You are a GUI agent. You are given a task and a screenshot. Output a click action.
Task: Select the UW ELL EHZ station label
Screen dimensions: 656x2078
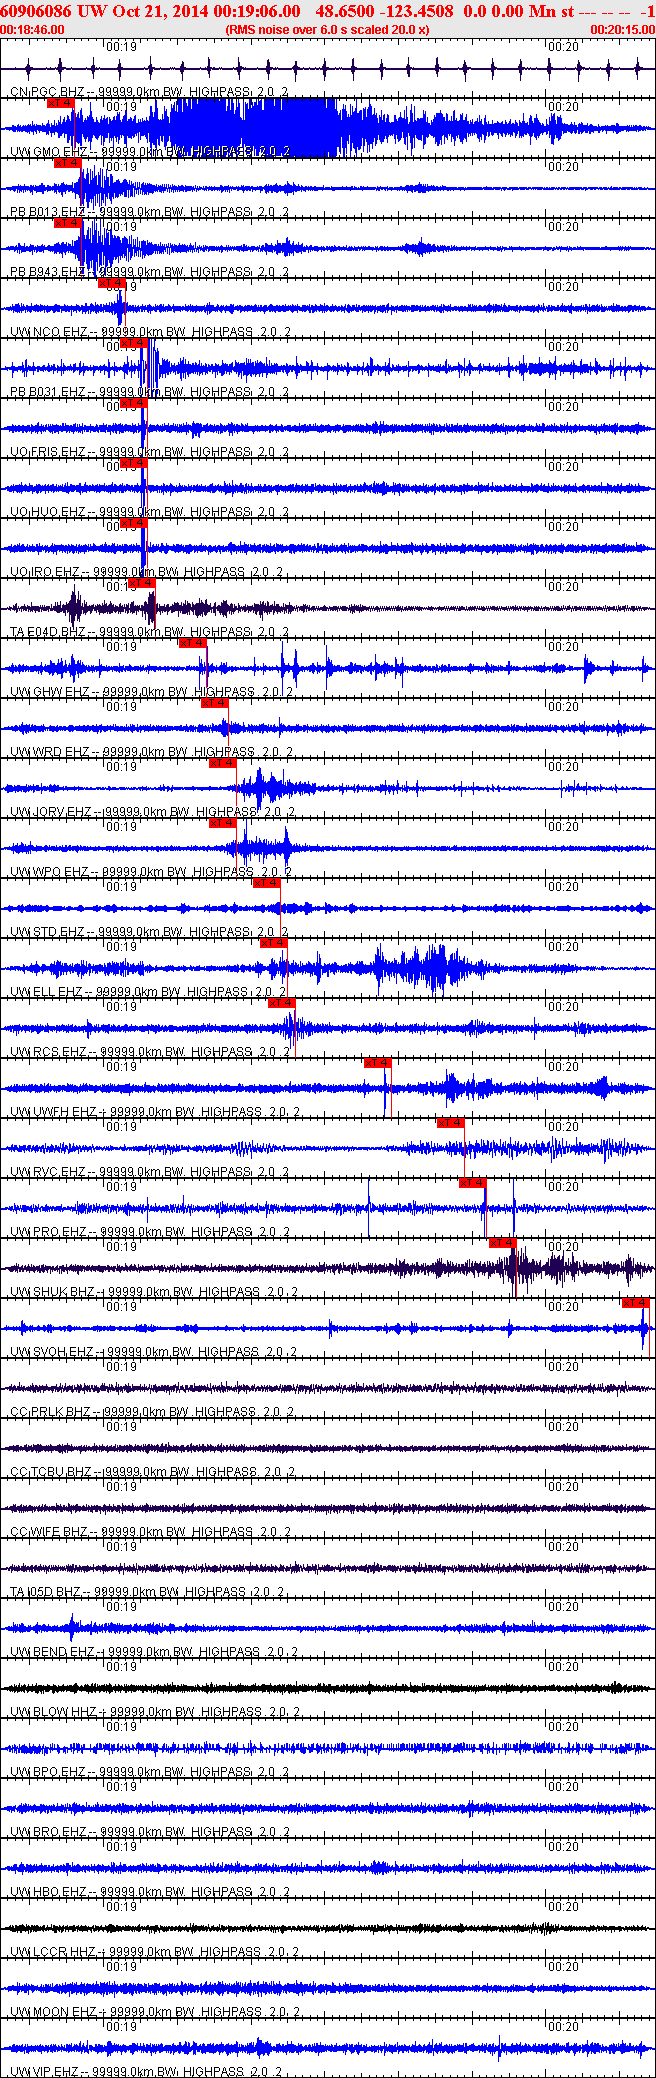46,991
